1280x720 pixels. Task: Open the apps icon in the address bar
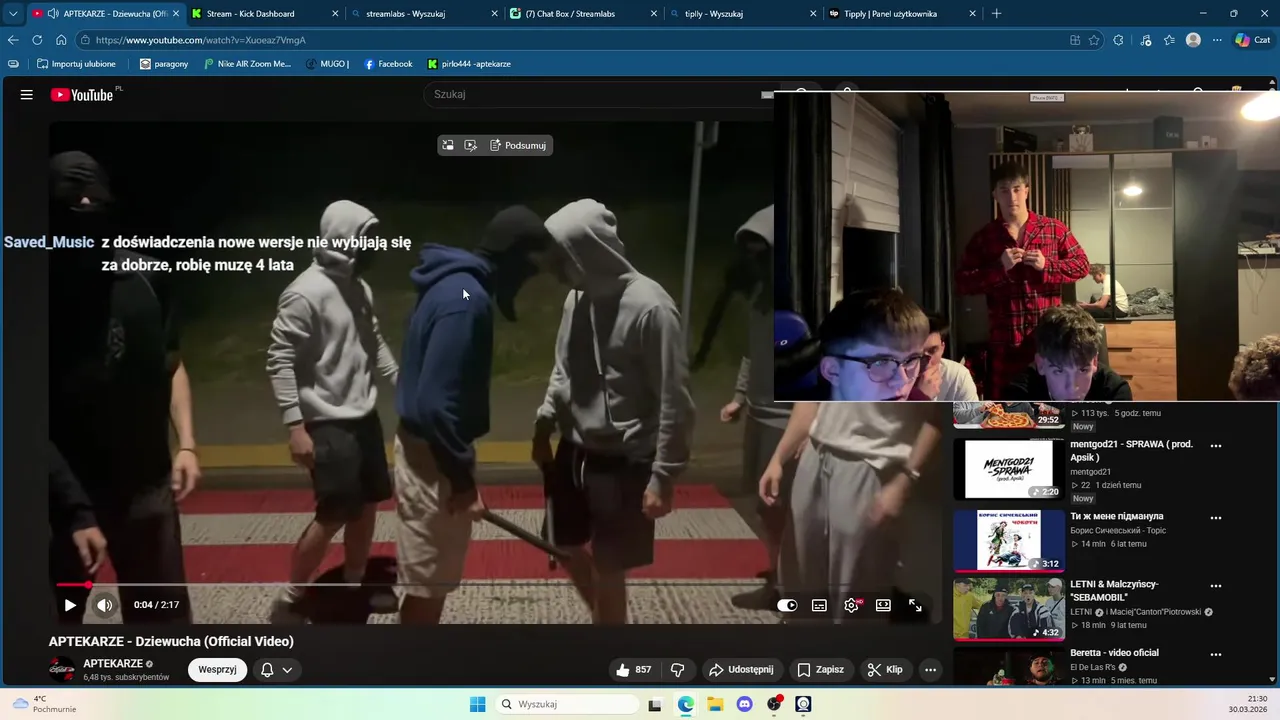click(x=1075, y=40)
